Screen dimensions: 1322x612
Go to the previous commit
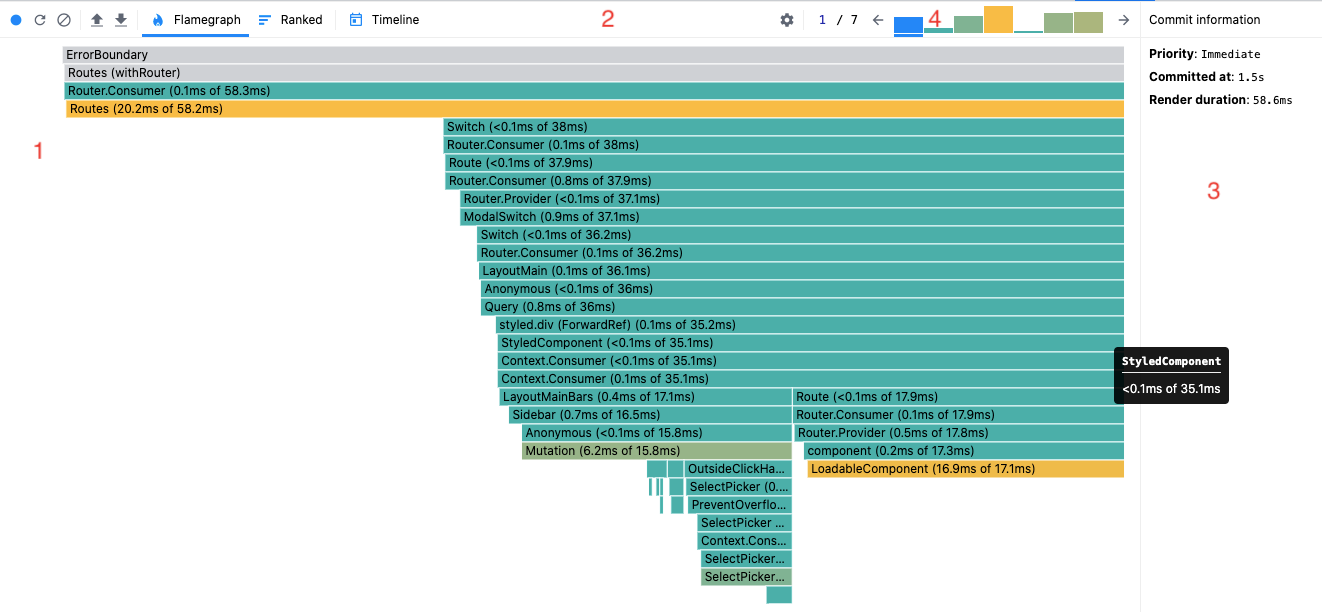(x=880, y=19)
